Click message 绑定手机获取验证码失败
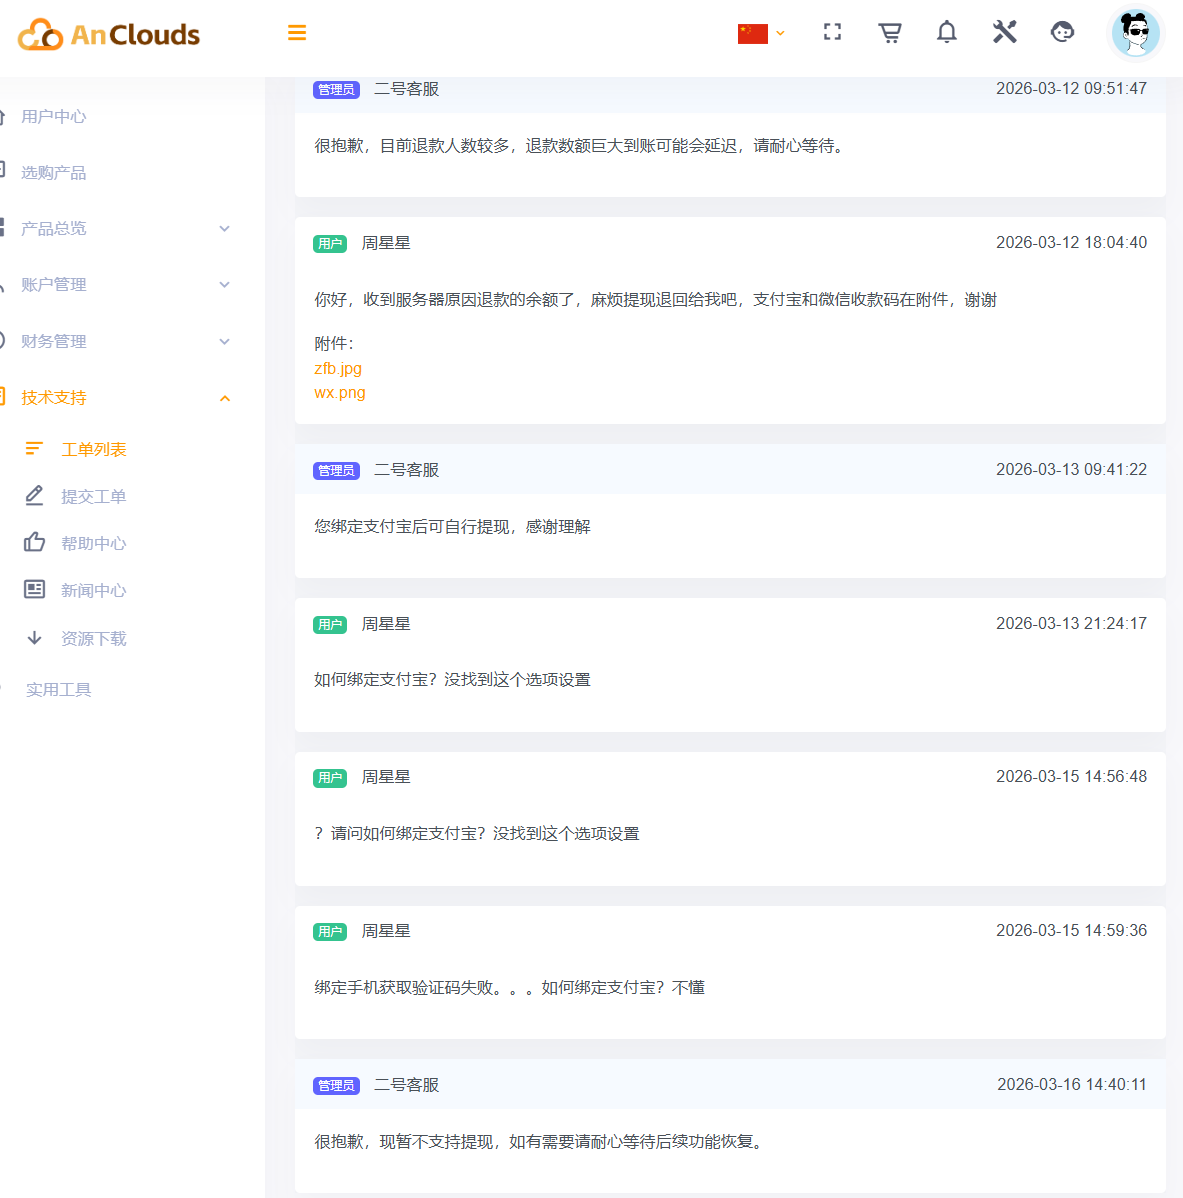The image size is (1183, 1198). click(x=510, y=987)
